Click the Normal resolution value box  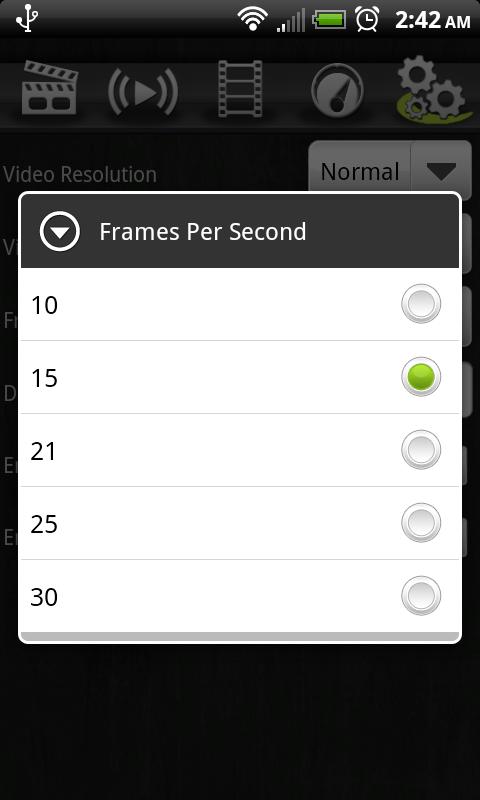(x=360, y=171)
